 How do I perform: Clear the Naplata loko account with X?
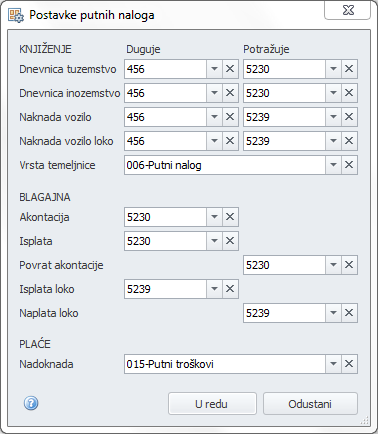(349, 313)
